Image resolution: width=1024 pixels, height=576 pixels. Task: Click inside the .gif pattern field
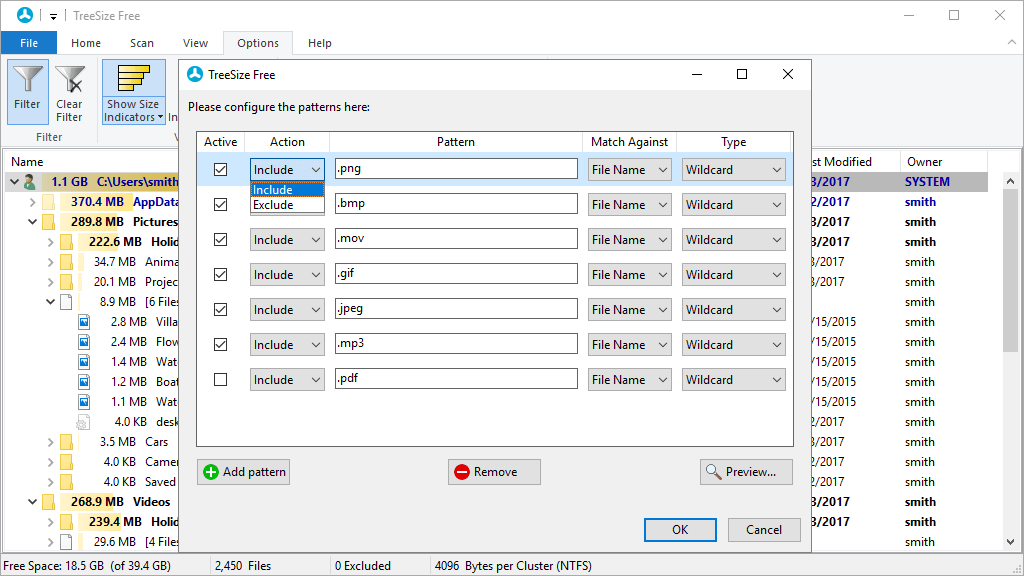[x=456, y=274]
